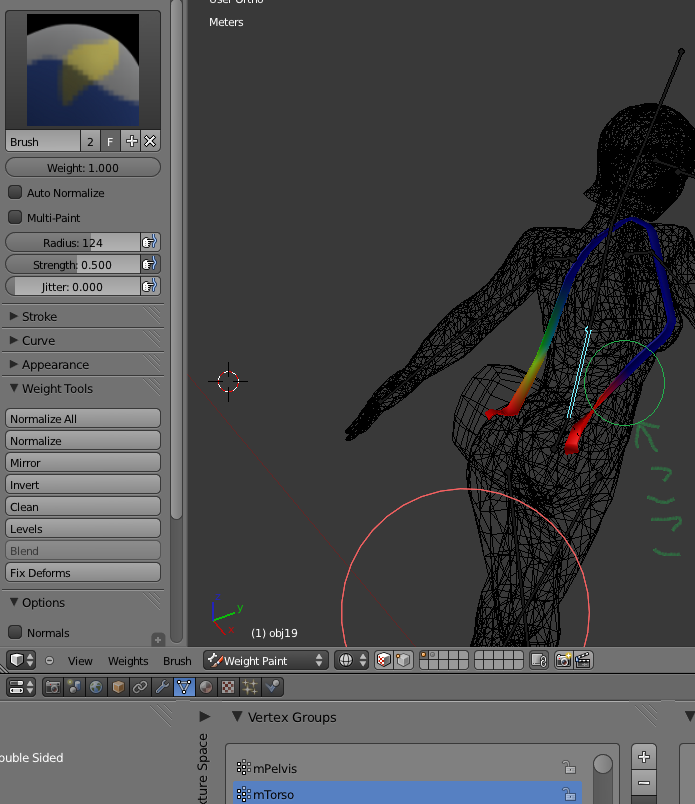The width and height of the screenshot is (695, 804).
Task: Switch to Render properties tab
Action: click(x=52, y=687)
